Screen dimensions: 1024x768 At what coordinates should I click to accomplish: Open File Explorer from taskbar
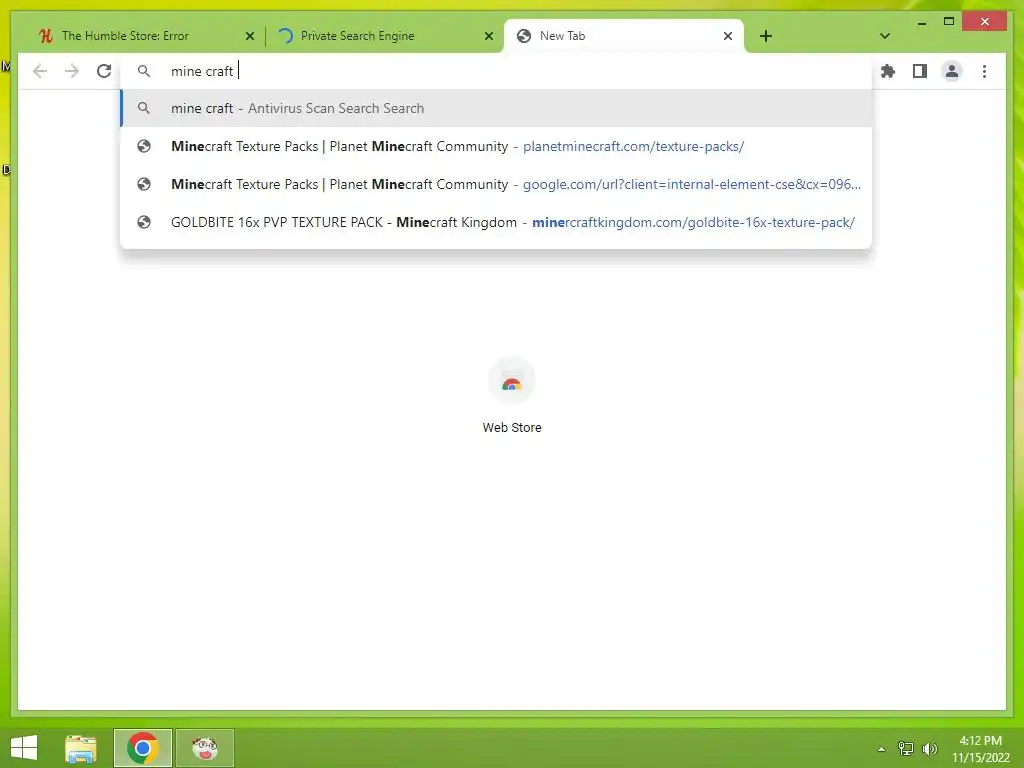coord(81,748)
